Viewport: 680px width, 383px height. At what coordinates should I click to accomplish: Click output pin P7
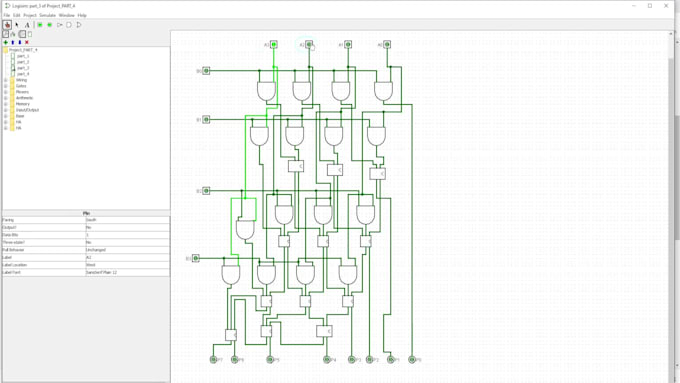pyautogui.click(x=213, y=360)
